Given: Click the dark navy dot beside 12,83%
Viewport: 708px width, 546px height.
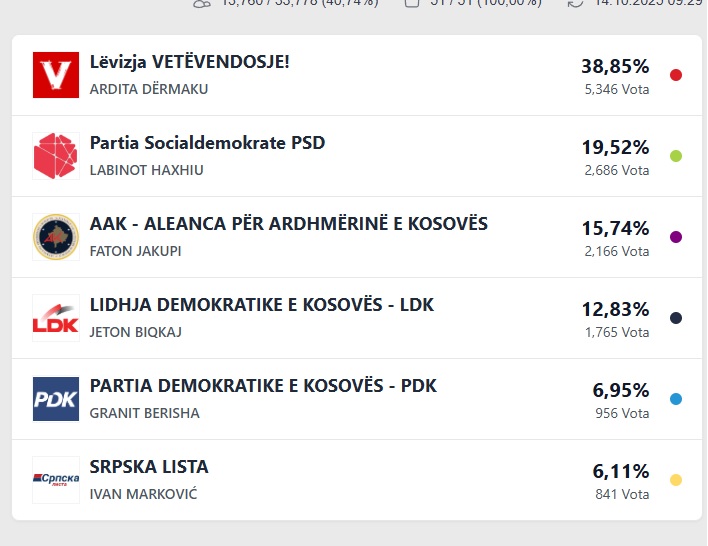Looking at the screenshot, I should pyautogui.click(x=676, y=318).
